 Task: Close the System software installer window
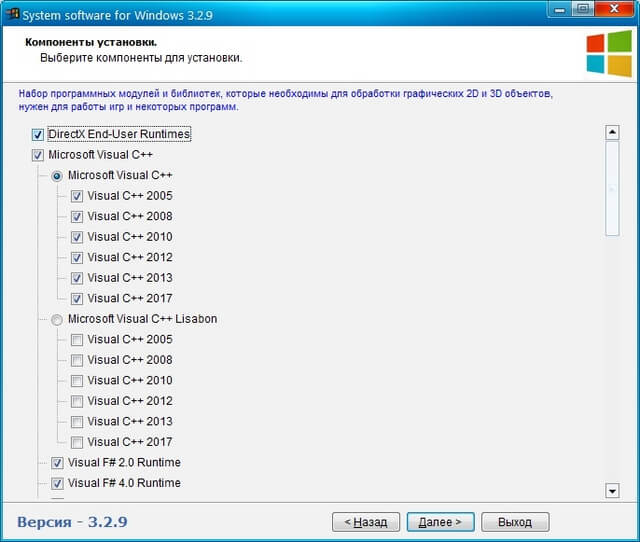[614, 9]
